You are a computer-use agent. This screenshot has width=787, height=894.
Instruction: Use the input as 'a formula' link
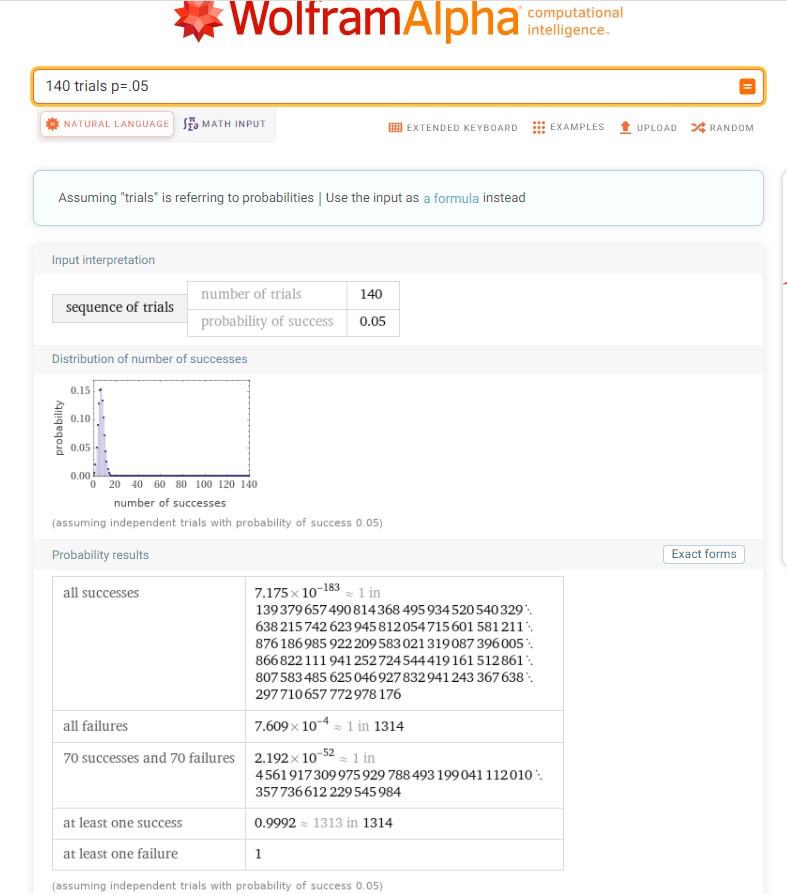(x=451, y=198)
